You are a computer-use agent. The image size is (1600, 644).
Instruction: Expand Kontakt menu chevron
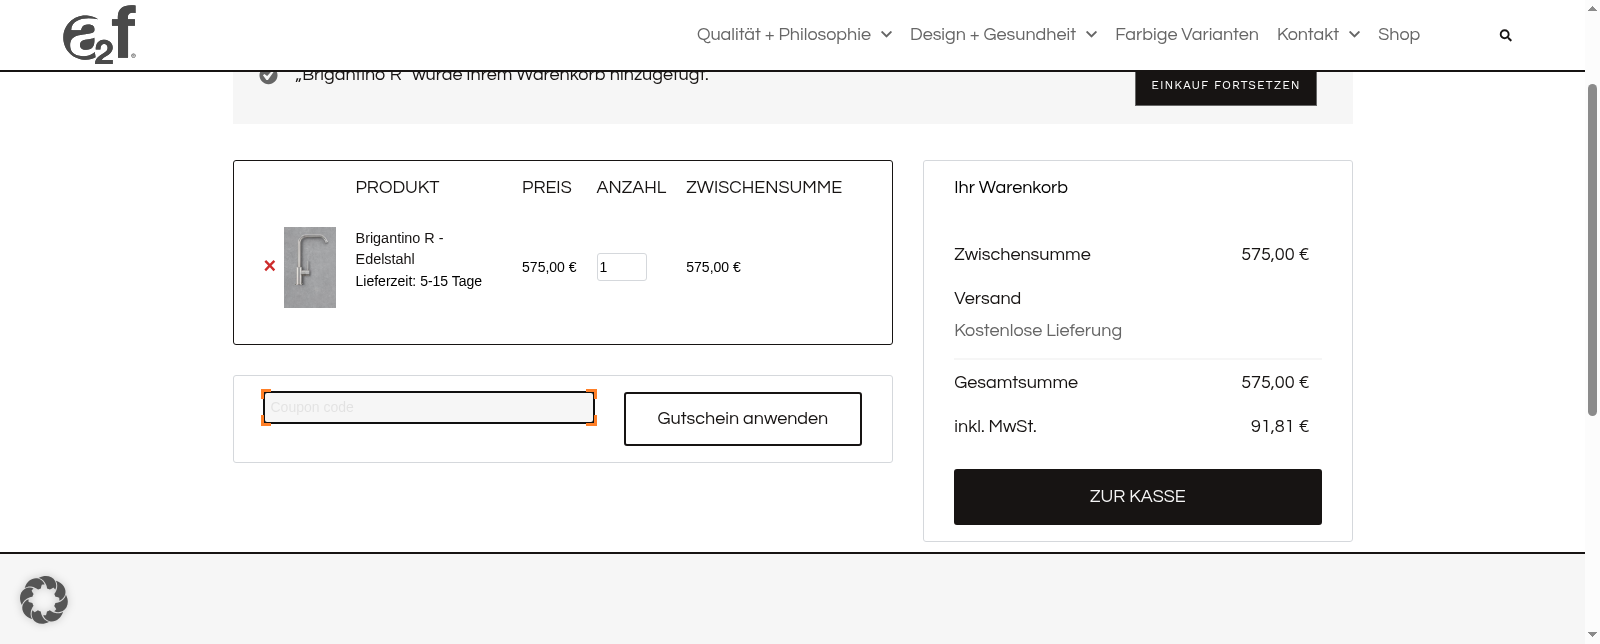[1354, 35]
